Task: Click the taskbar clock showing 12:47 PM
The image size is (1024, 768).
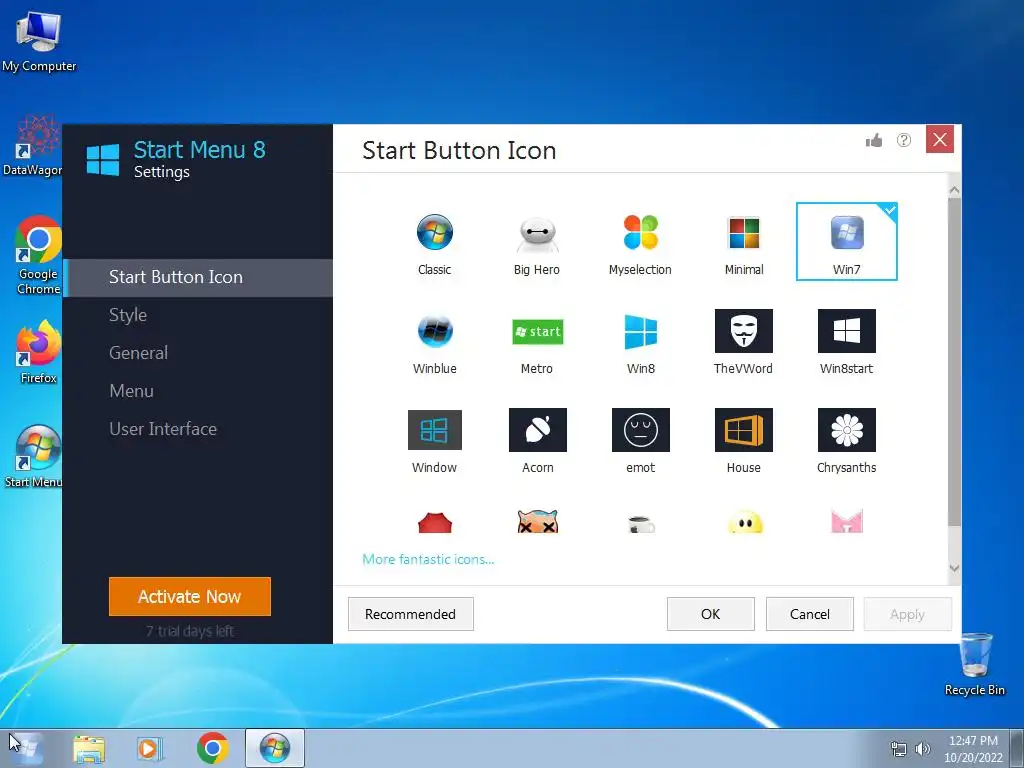Action: click(x=973, y=748)
